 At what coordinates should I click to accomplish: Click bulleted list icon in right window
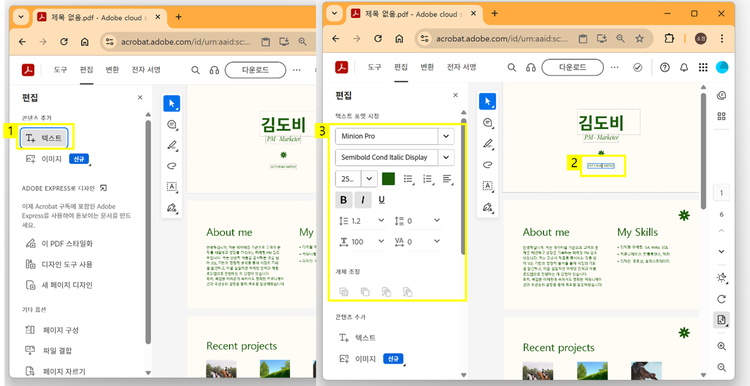[408, 179]
